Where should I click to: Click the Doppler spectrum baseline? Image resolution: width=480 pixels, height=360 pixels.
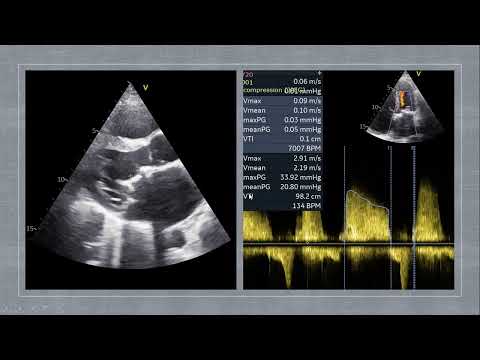(x=349, y=245)
